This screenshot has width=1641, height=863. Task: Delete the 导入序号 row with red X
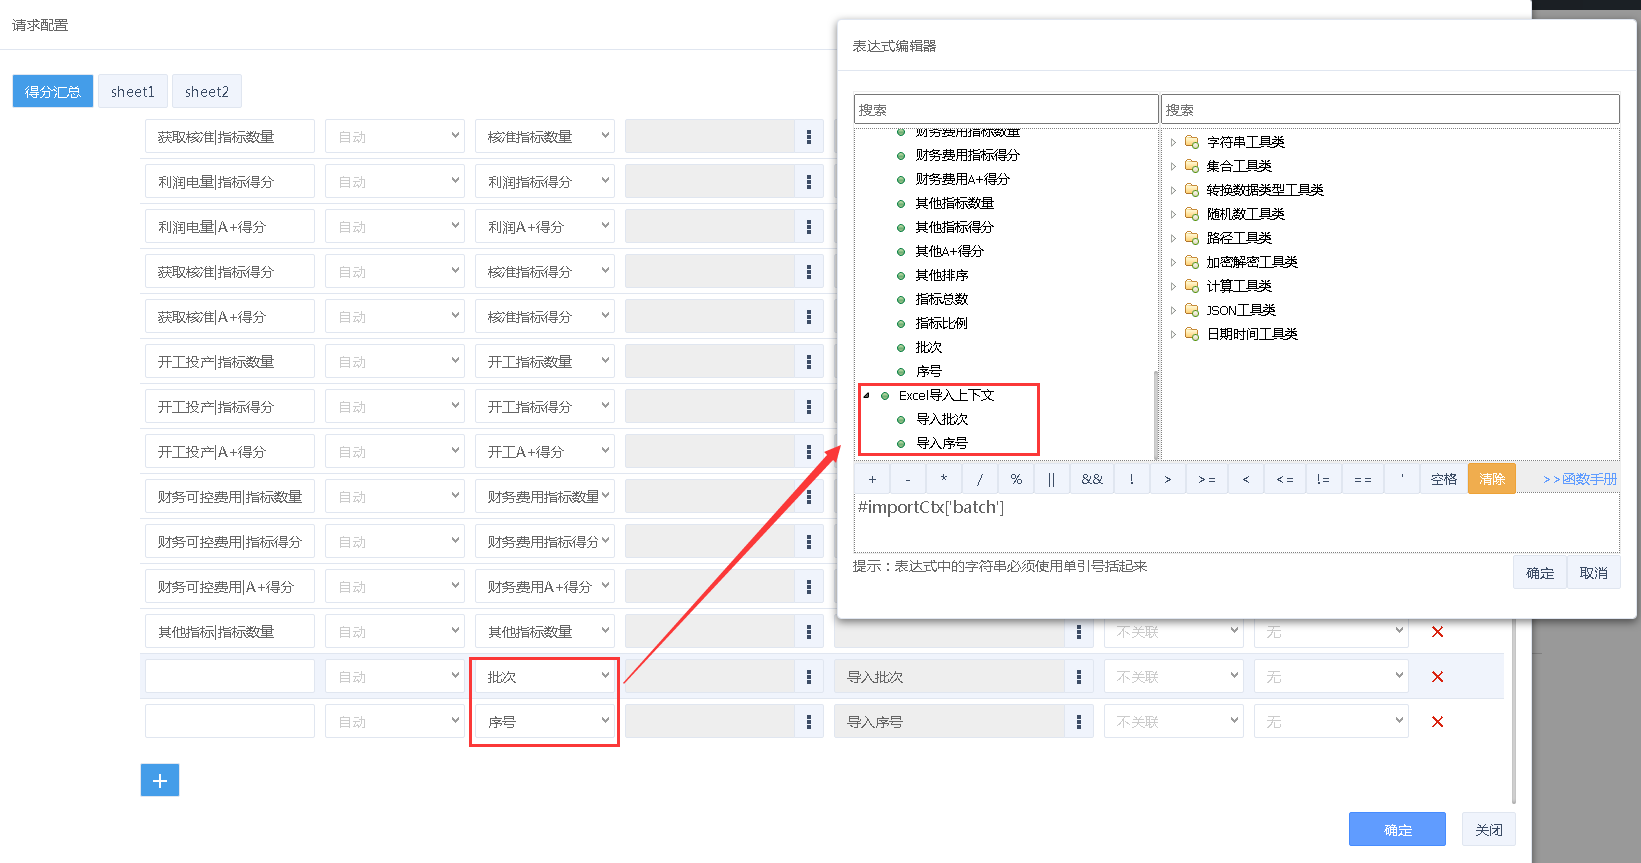click(1437, 722)
